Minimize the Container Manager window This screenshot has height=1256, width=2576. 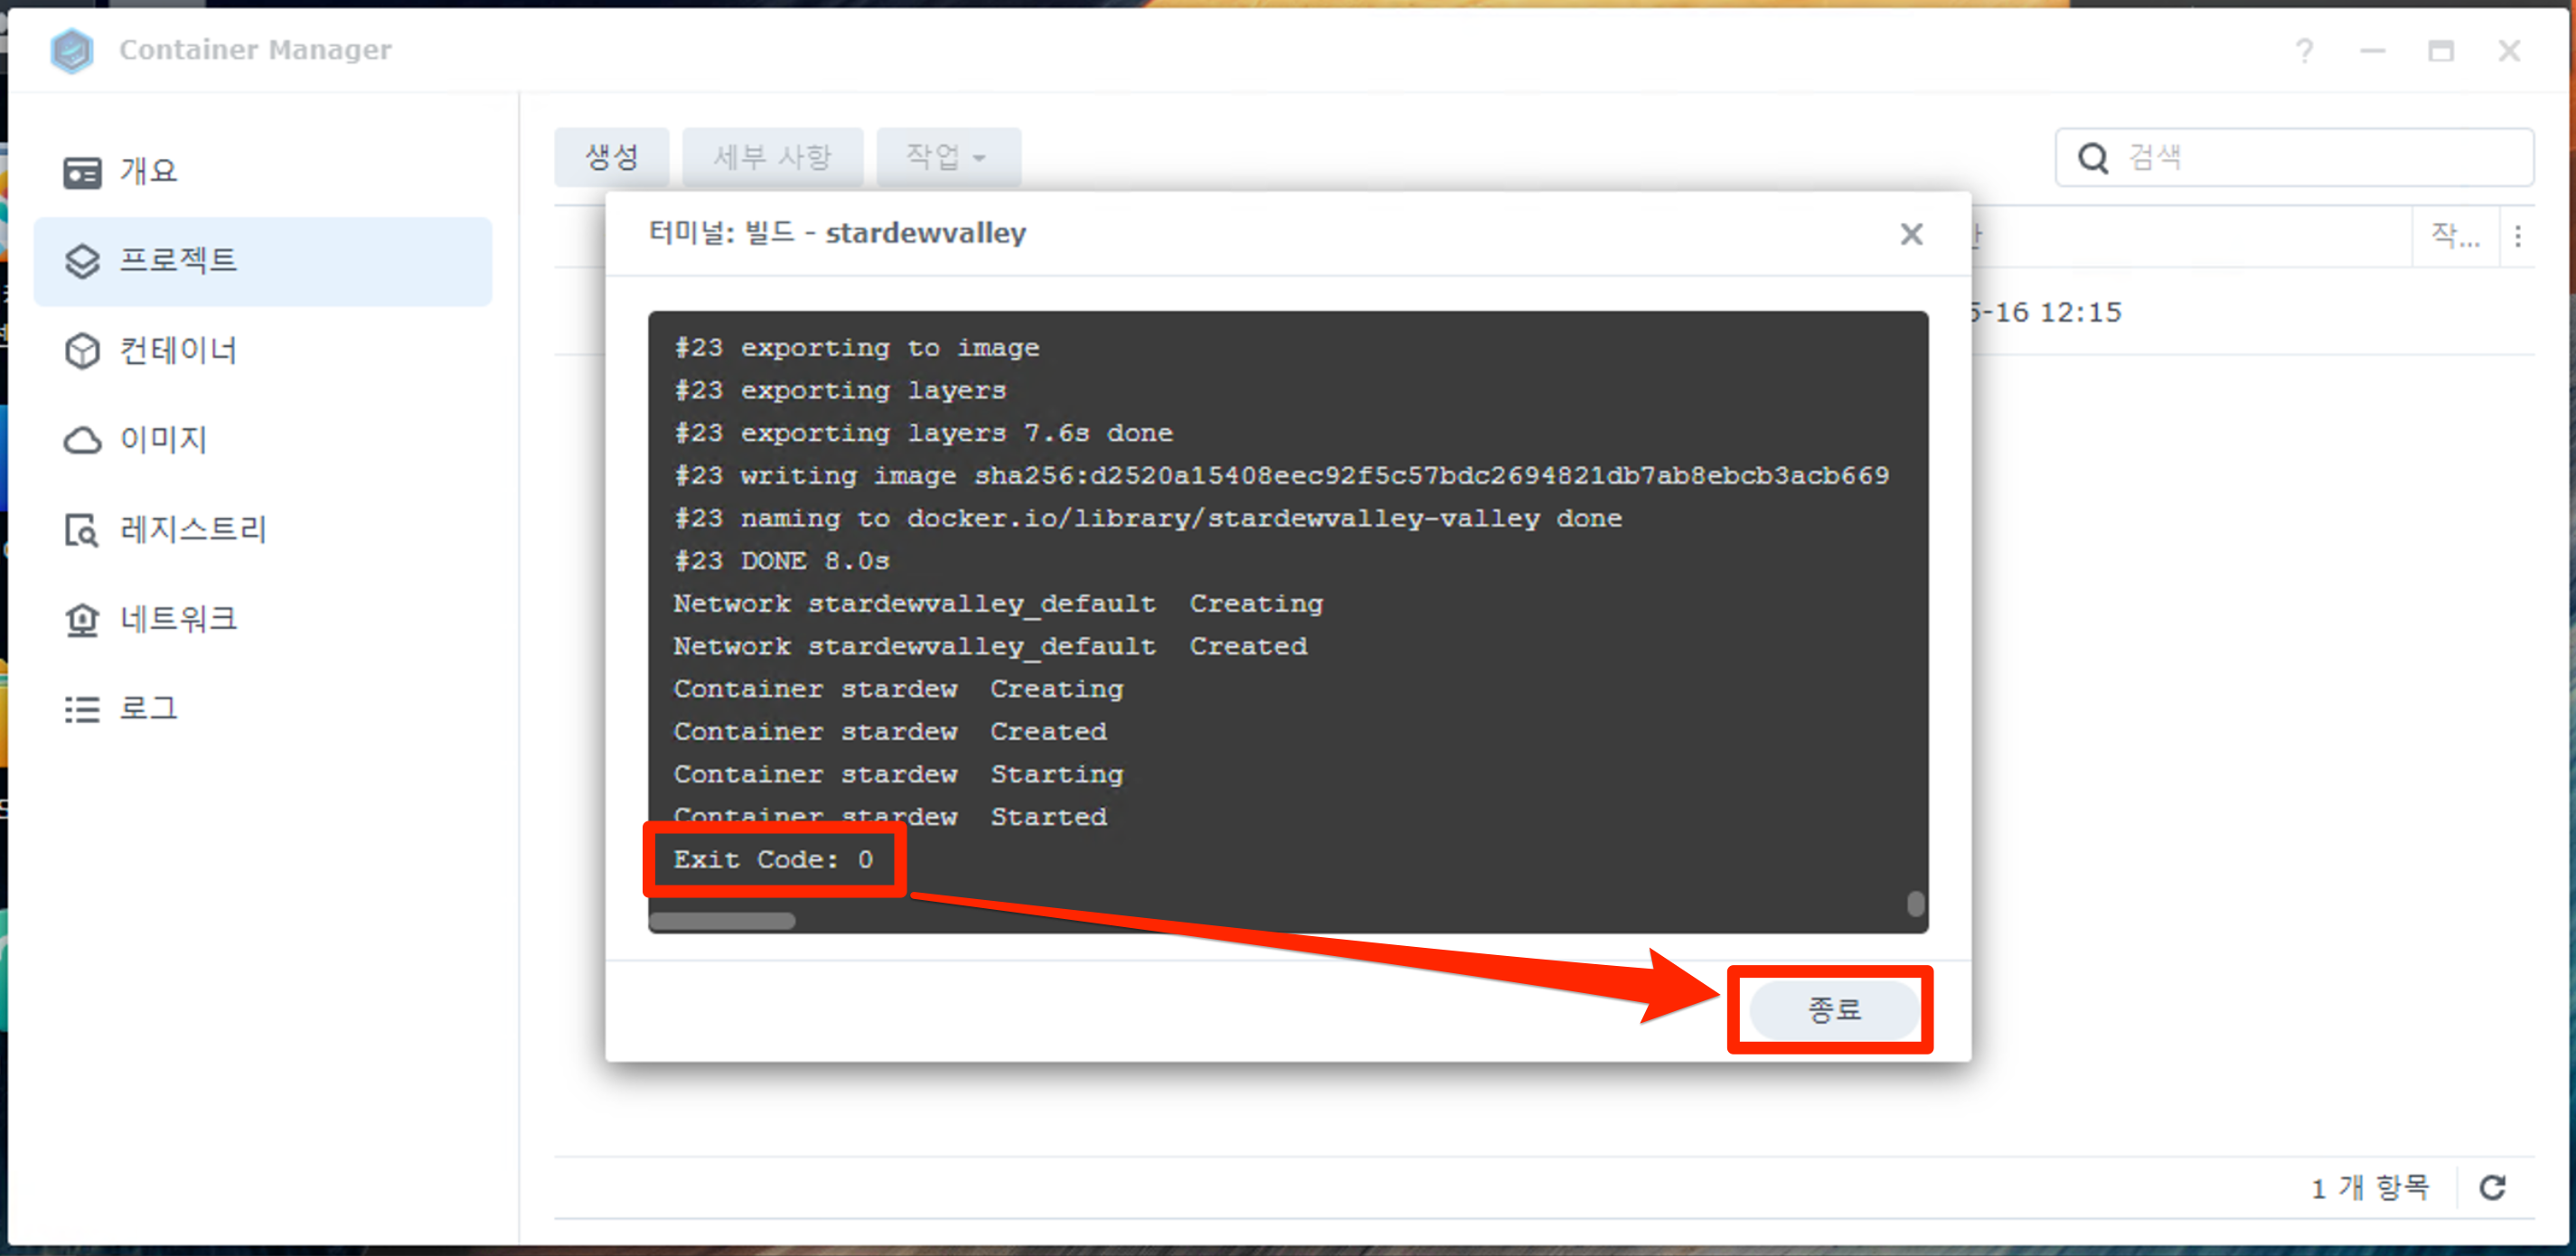tap(2372, 50)
